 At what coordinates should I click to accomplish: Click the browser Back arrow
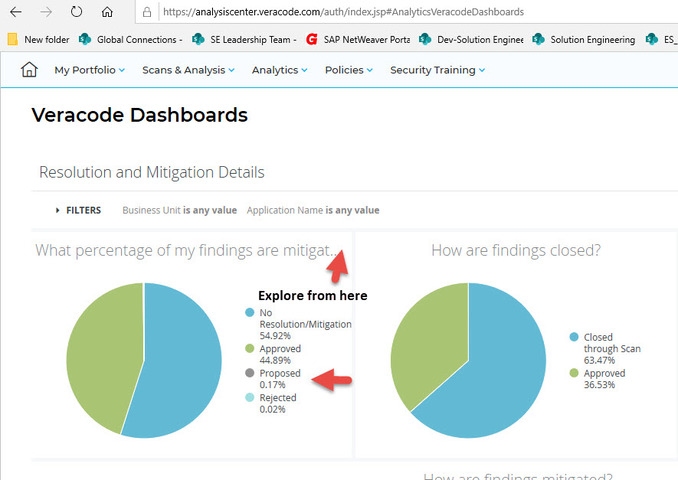coord(16,12)
